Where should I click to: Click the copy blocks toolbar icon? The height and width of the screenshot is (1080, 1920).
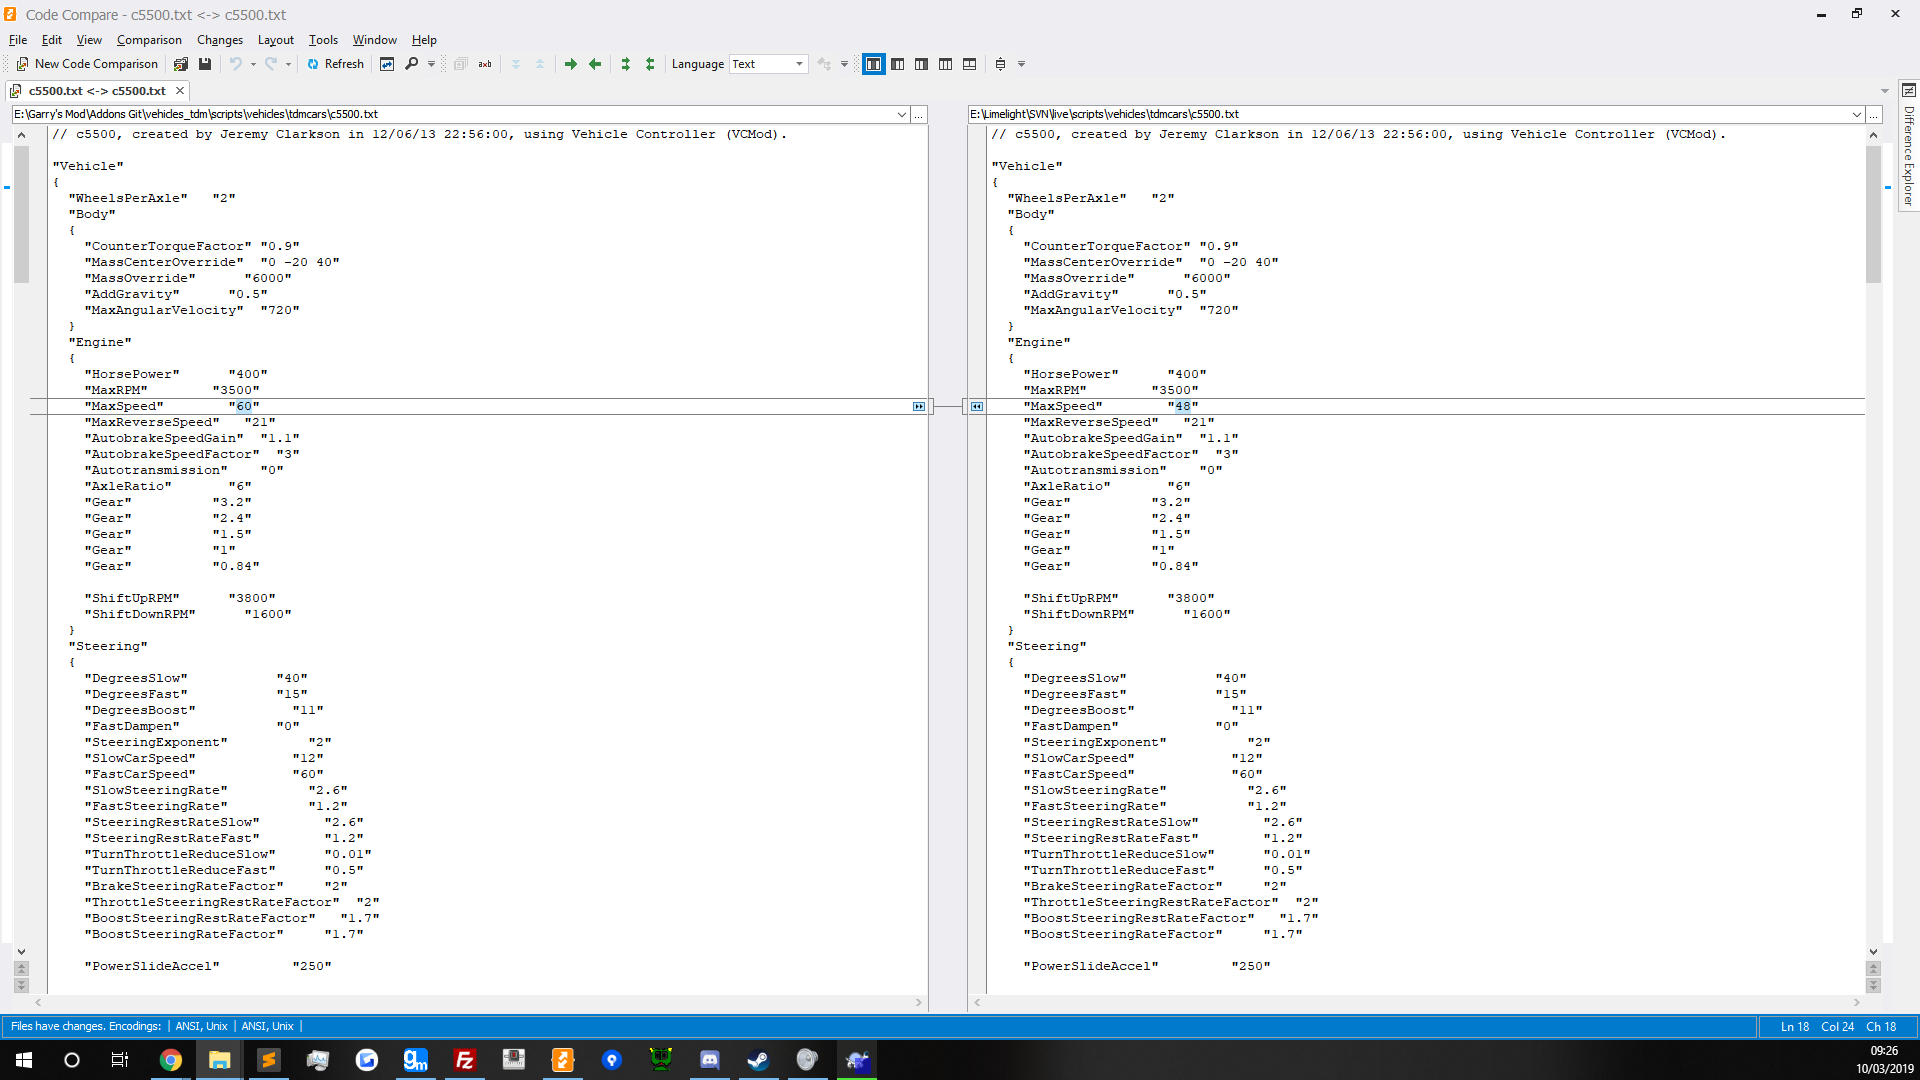pos(460,64)
